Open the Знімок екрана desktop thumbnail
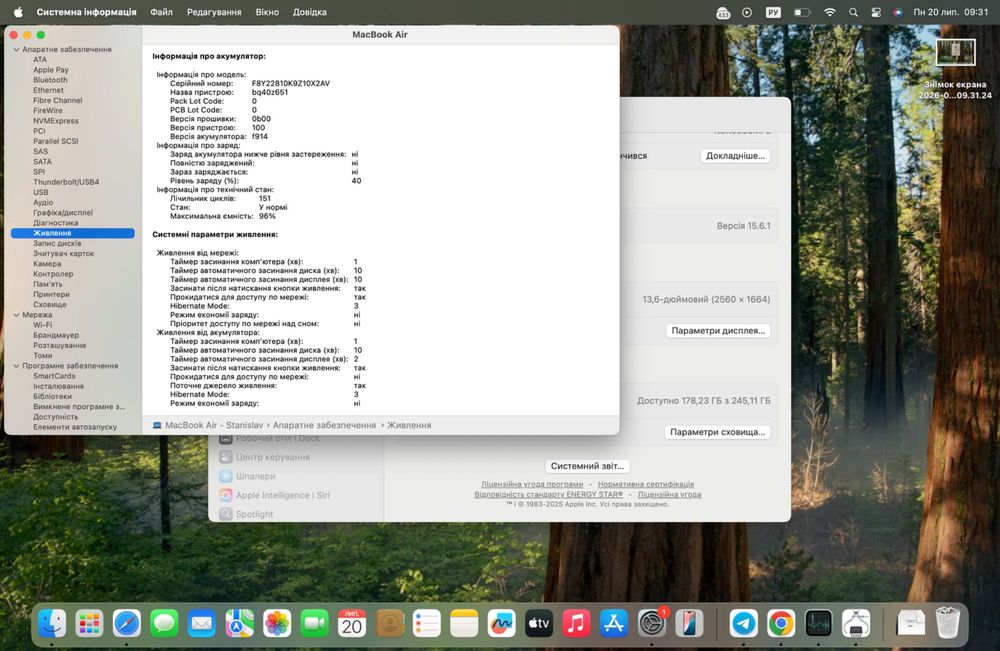Viewport: 1000px width, 651px height. tap(955, 53)
